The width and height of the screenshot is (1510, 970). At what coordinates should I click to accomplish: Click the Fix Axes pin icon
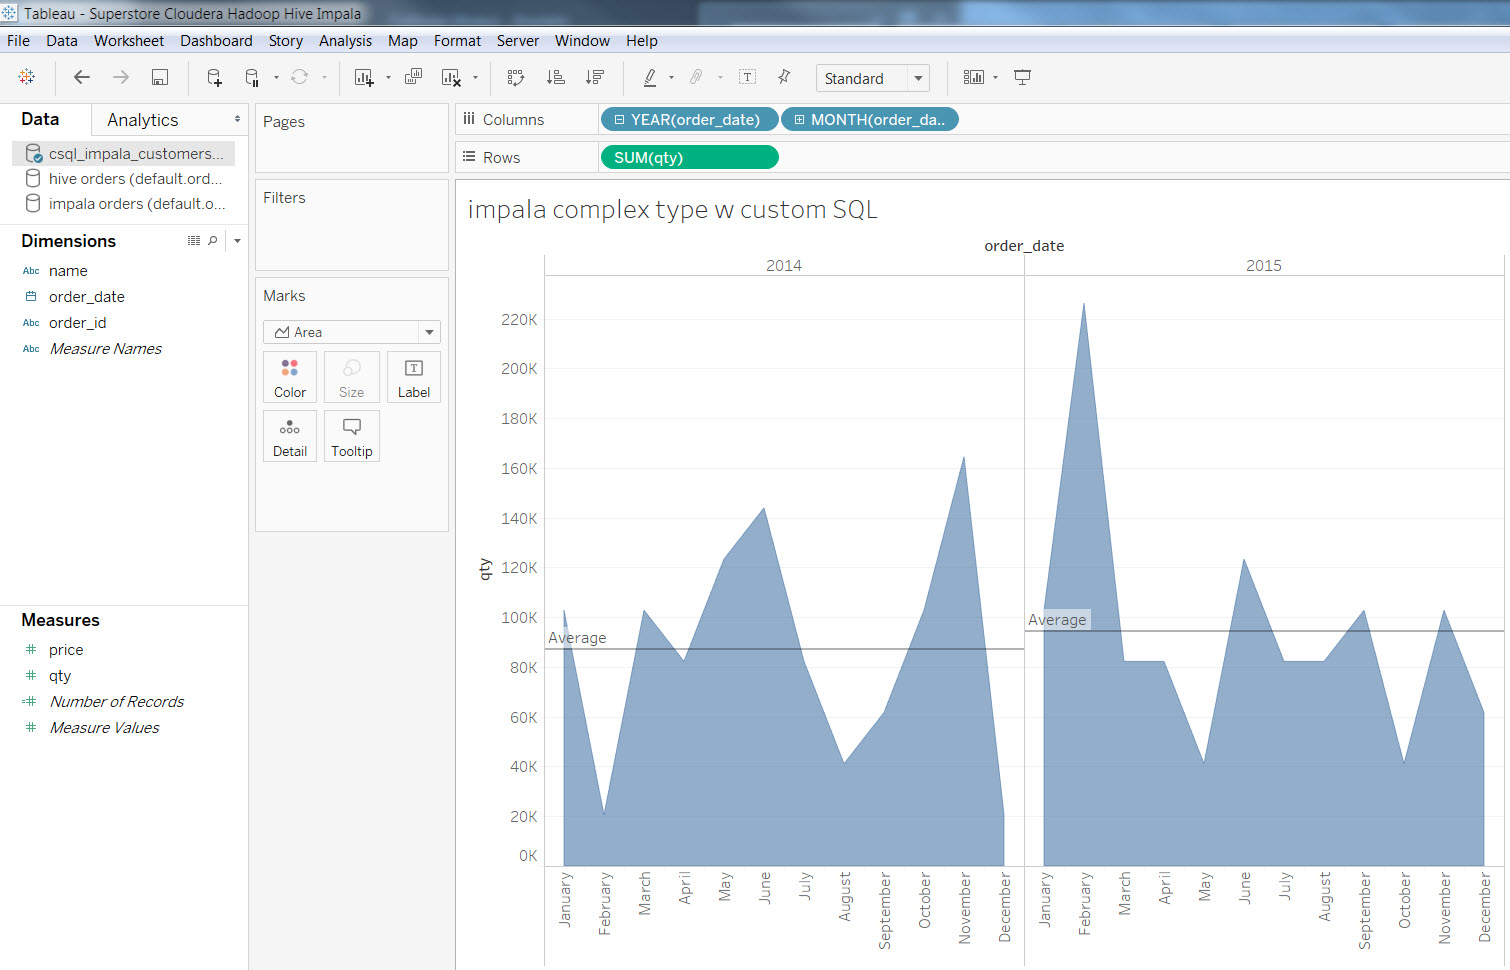click(784, 78)
